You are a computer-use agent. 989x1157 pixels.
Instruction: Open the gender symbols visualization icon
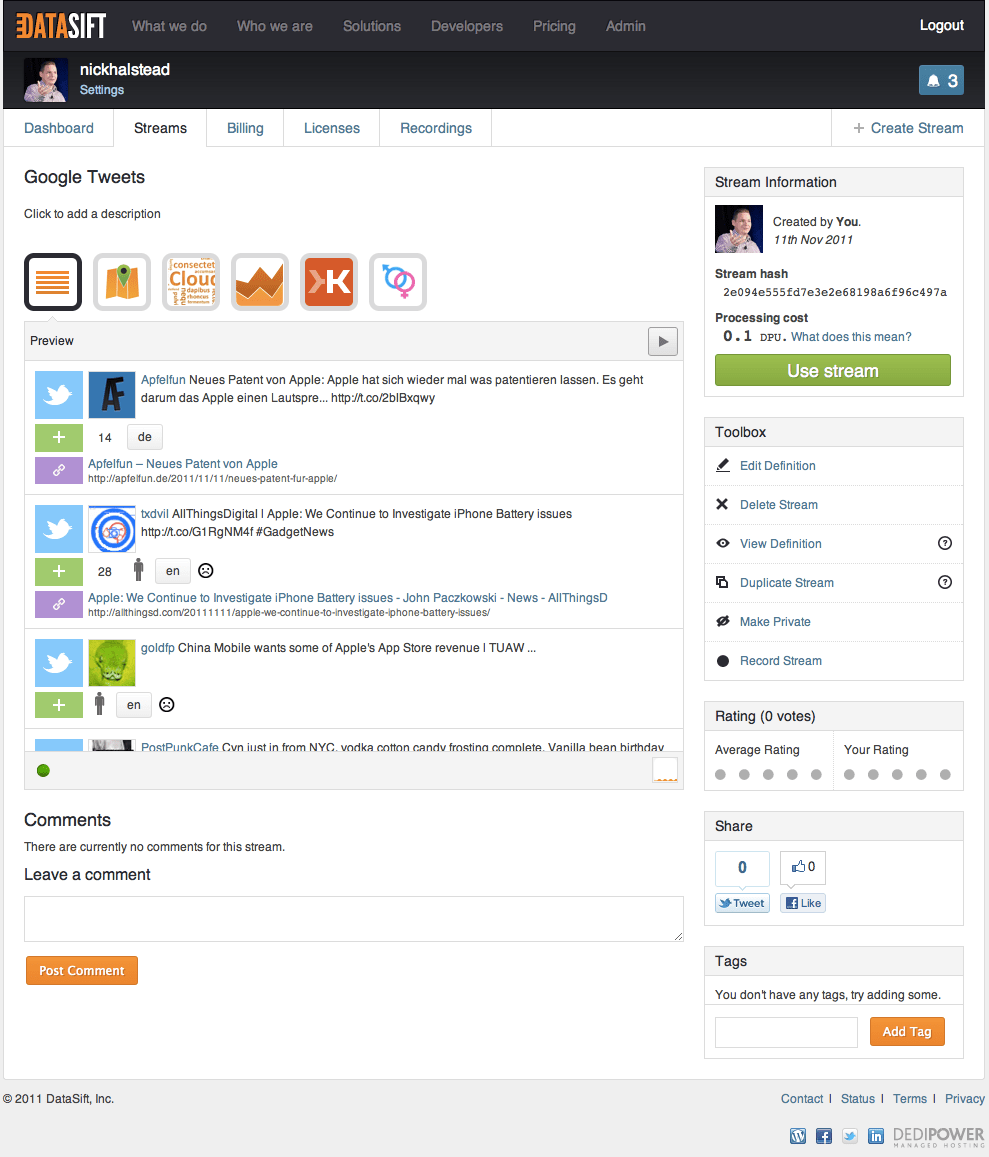coord(398,282)
